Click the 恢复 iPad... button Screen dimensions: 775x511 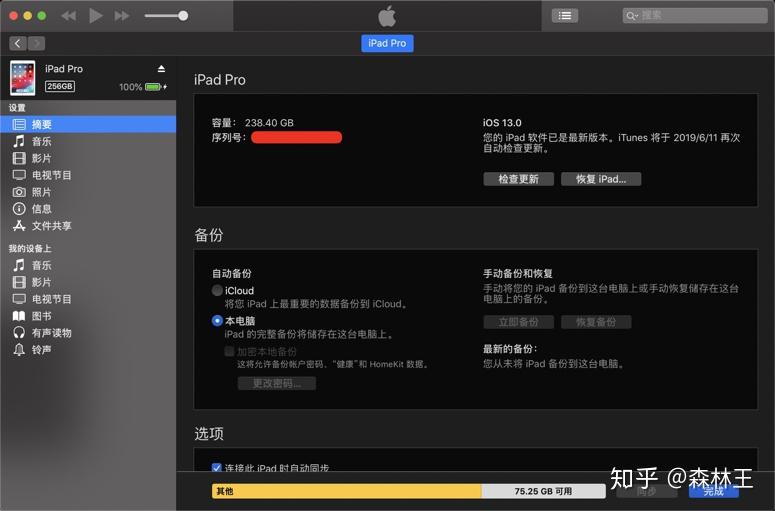coord(601,179)
